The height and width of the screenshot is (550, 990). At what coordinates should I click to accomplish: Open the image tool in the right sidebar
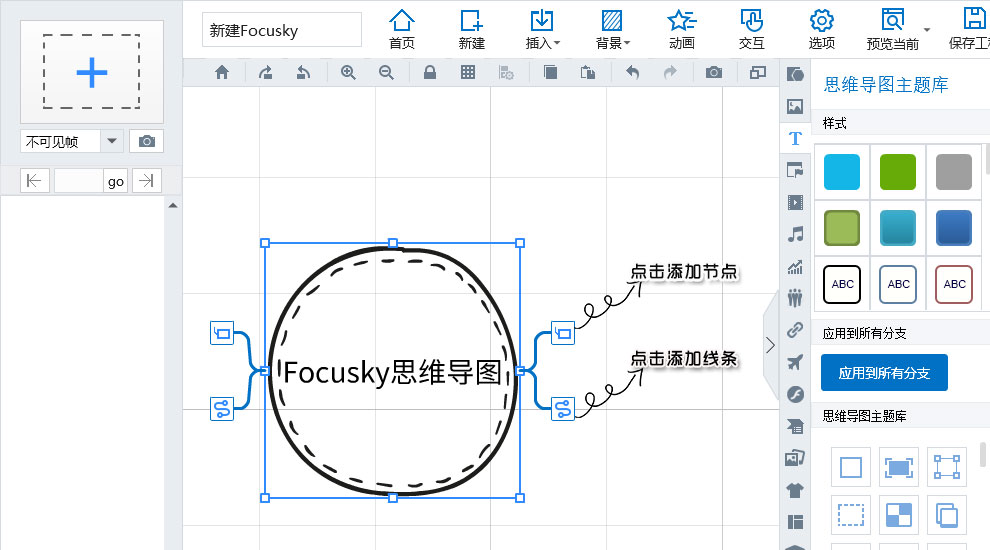coord(795,106)
